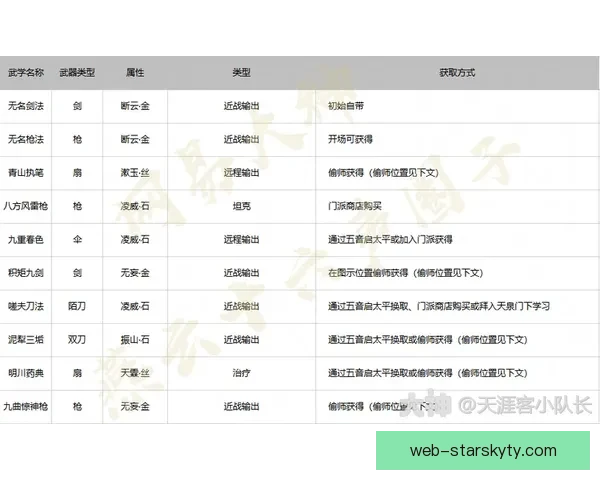Select the 九重春色 name cell
Screen dimensions: 600x480
(26, 240)
